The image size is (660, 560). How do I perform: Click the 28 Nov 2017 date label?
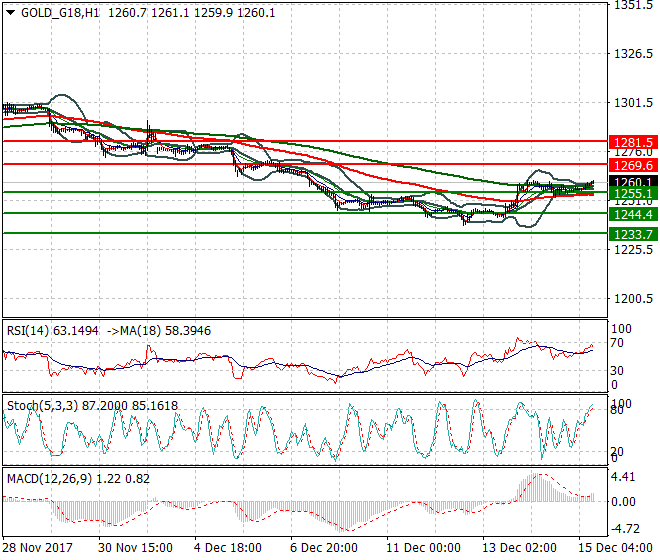point(37,548)
